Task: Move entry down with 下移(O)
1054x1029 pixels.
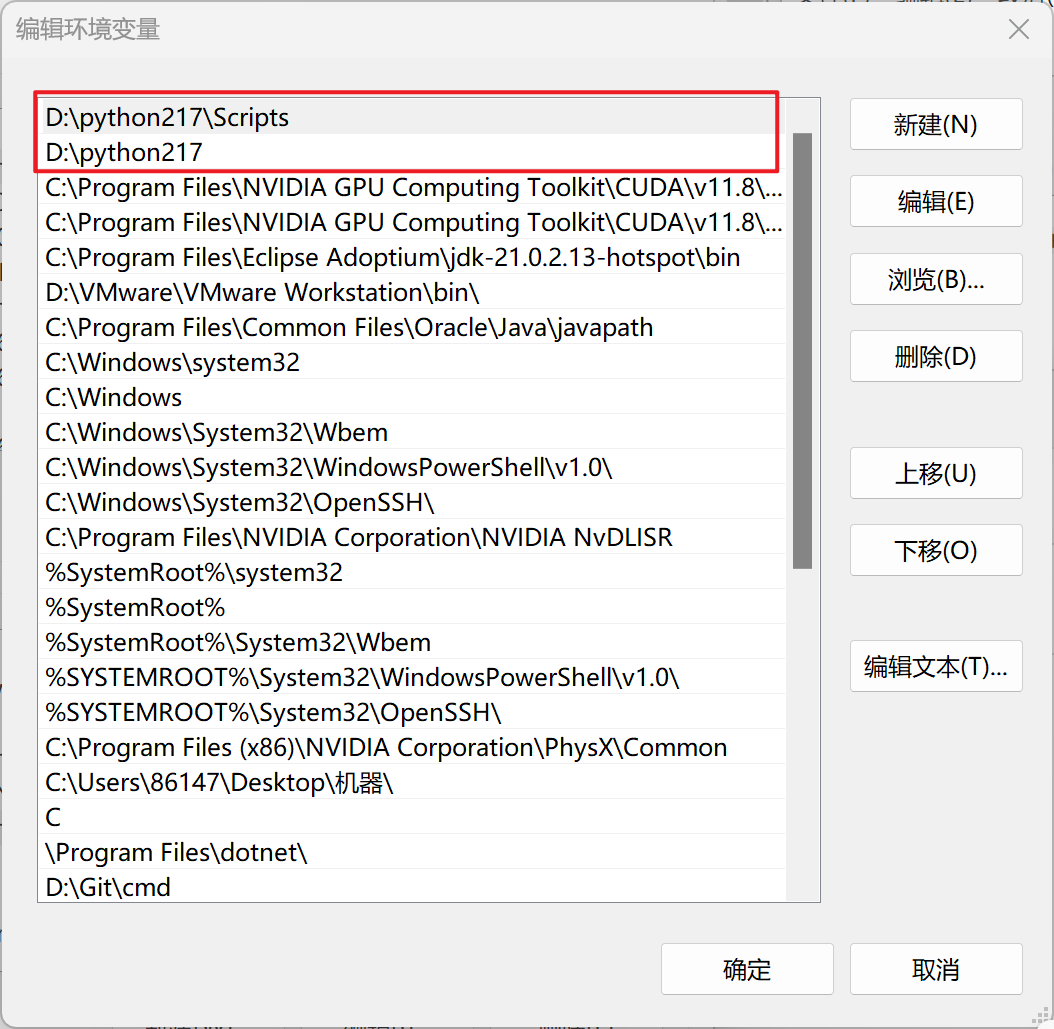Action: (935, 551)
